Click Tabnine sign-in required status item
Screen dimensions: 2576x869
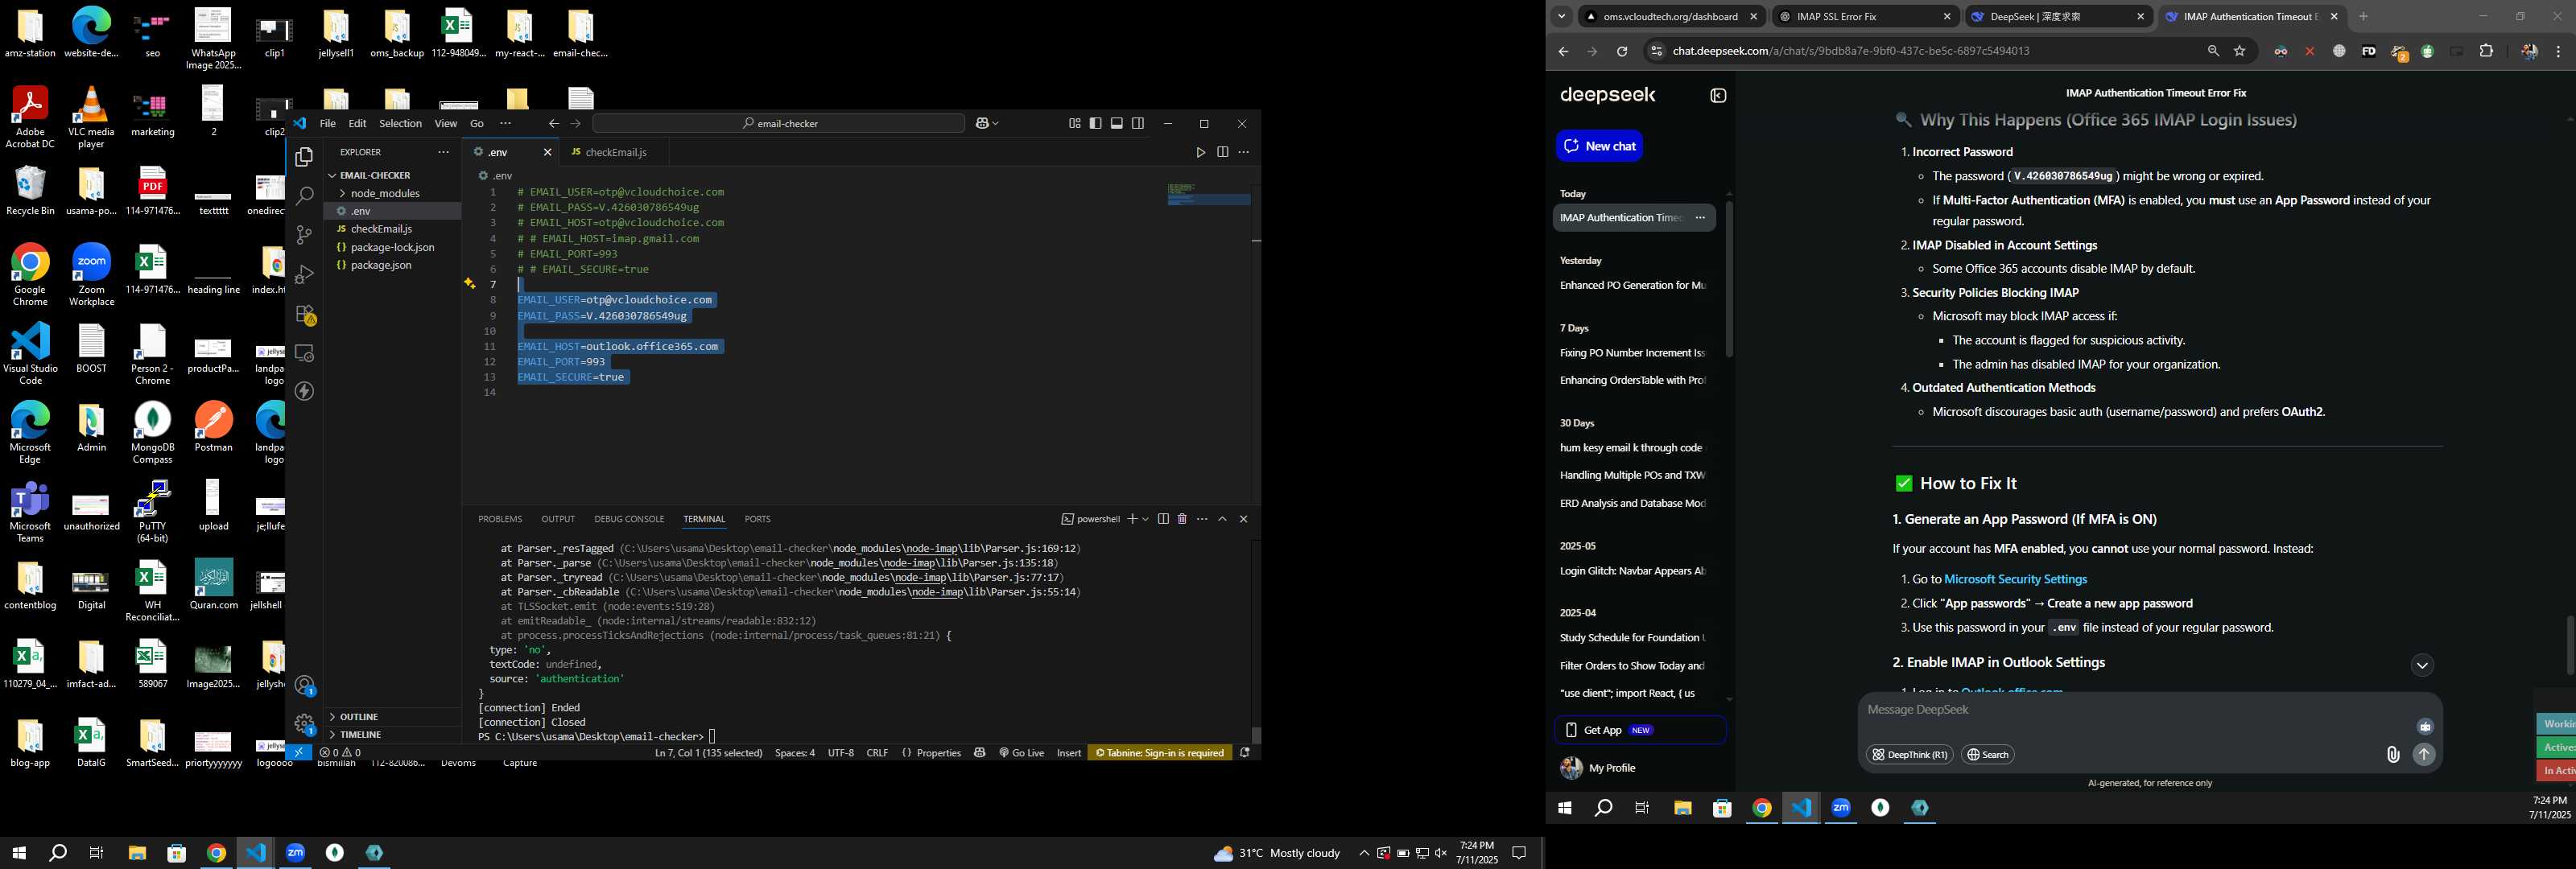pyautogui.click(x=1160, y=752)
